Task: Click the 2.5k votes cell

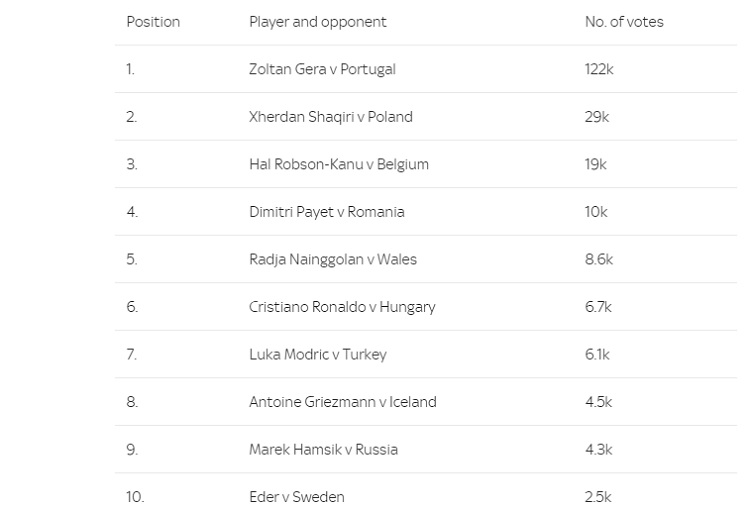Action: click(x=598, y=497)
